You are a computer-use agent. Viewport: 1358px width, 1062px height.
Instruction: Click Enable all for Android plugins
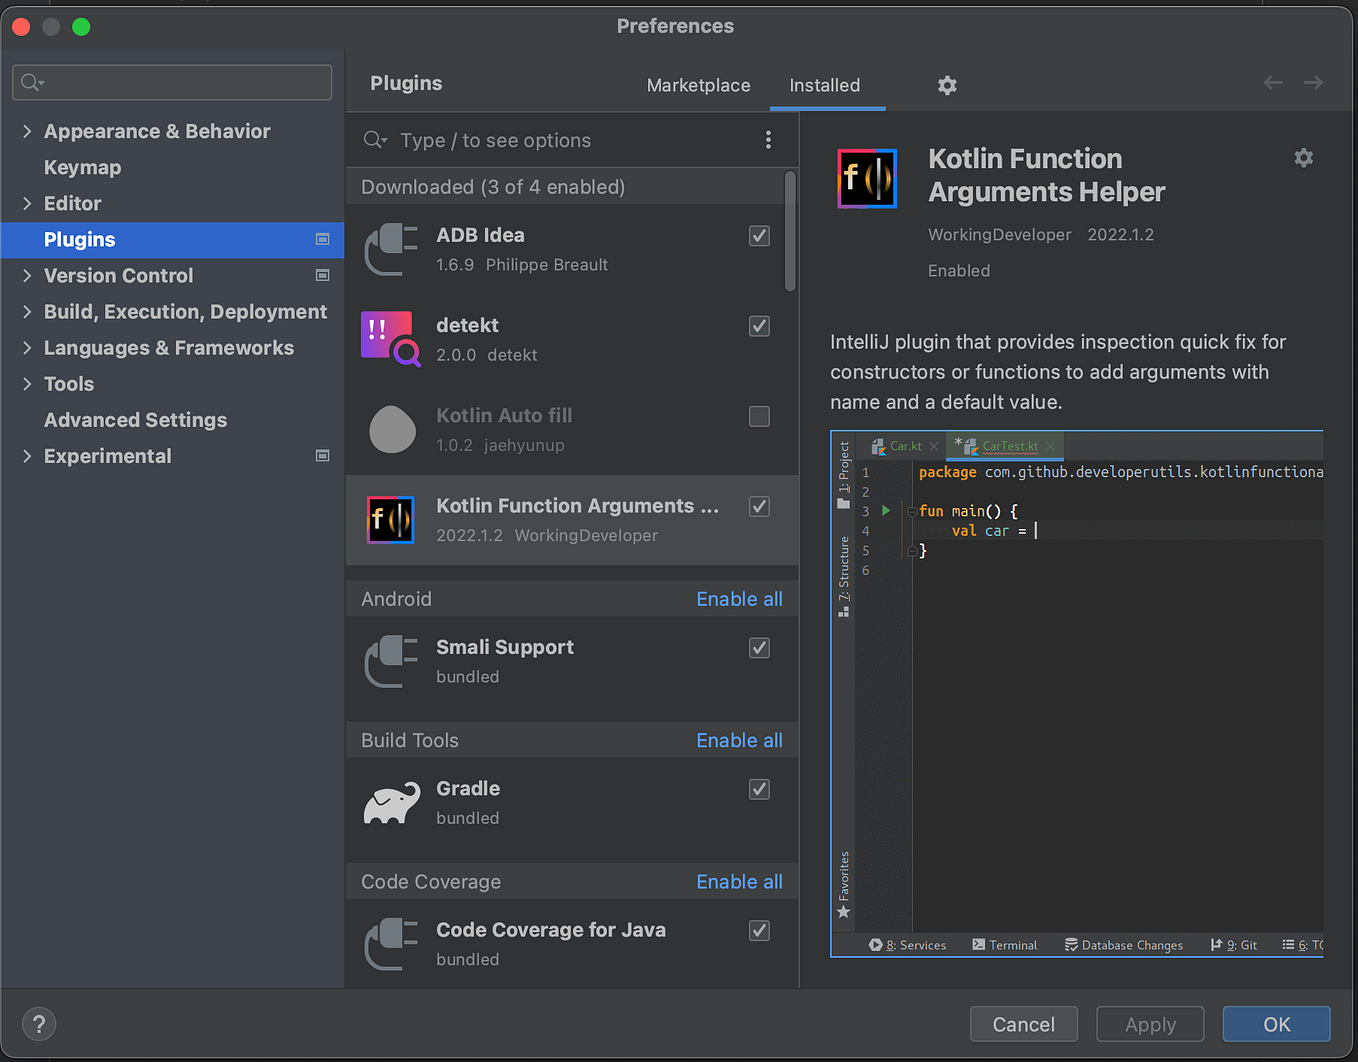pyautogui.click(x=739, y=598)
